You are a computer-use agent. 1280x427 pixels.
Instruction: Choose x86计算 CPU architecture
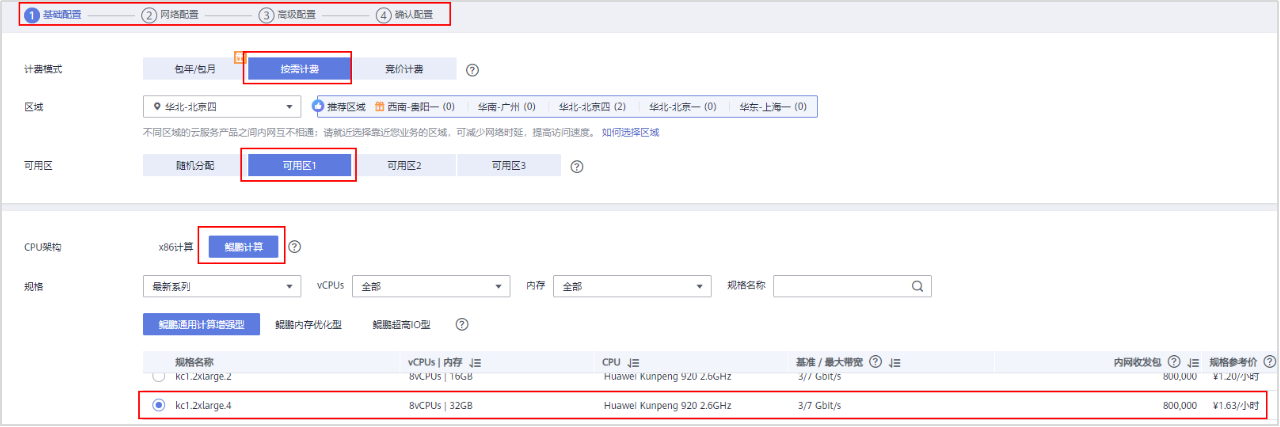176,247
